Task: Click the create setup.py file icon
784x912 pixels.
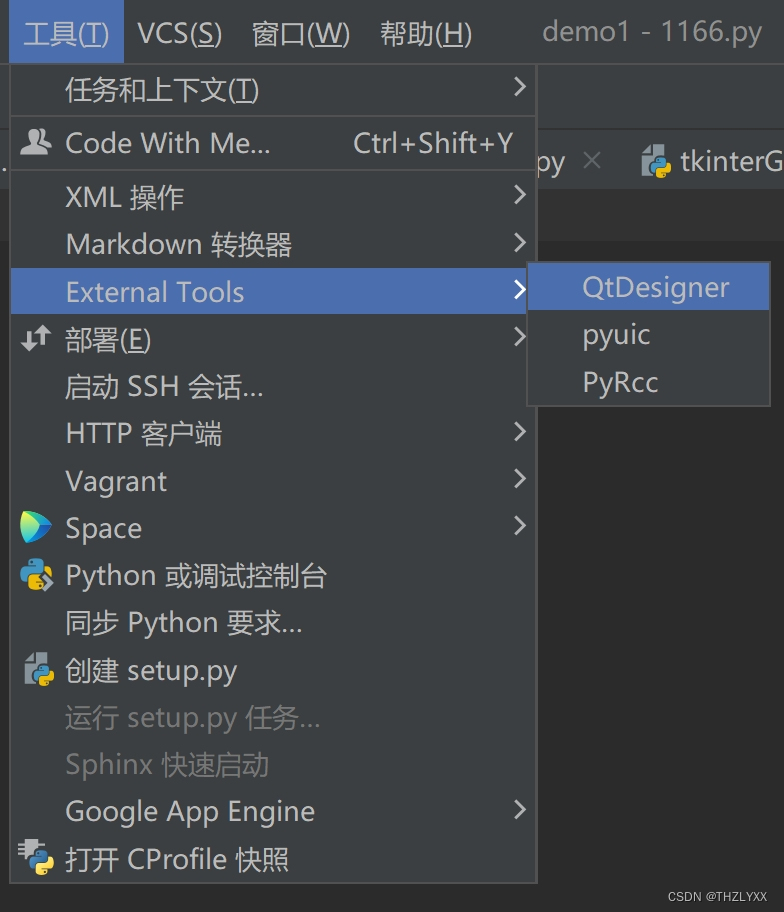Action: pyautogui.click(x=38, y=669)
